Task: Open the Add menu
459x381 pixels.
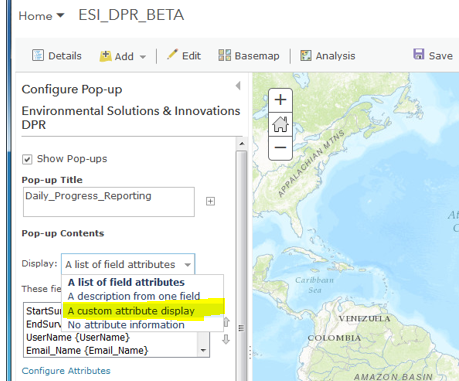Action: tap(123, 56)
